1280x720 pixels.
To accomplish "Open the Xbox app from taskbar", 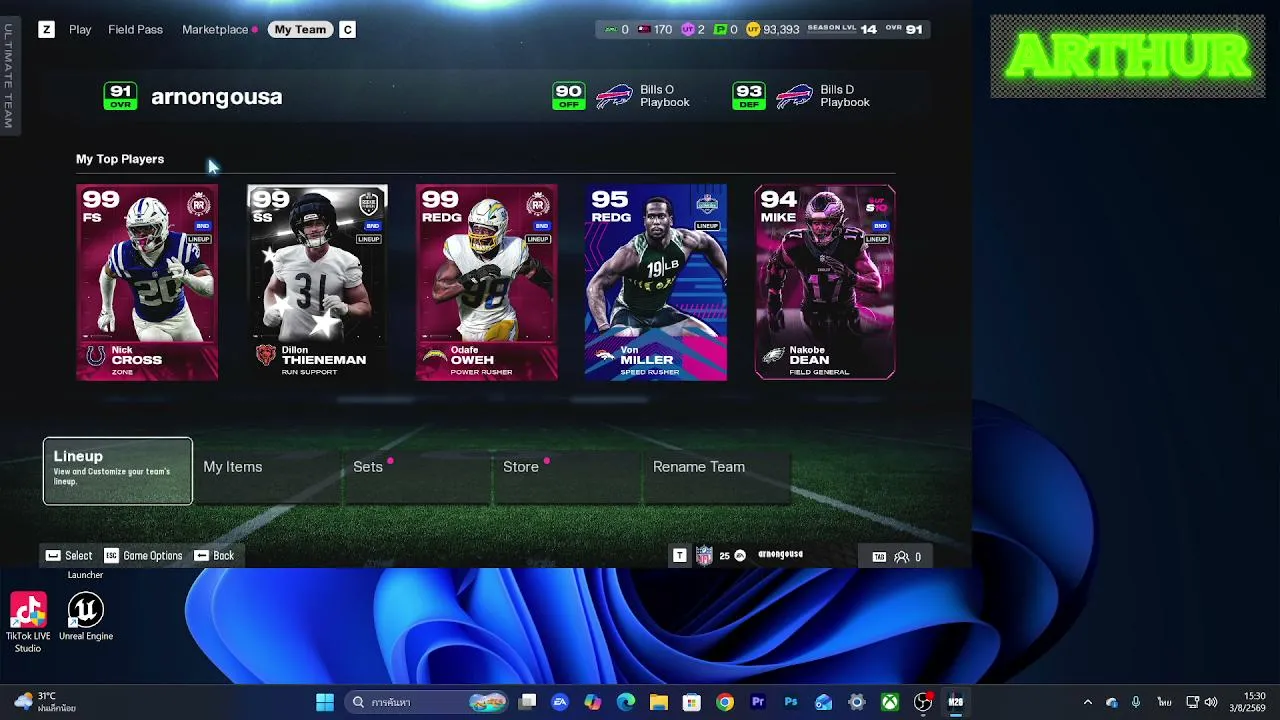I will pyautogui.click(x=889, y=702).
